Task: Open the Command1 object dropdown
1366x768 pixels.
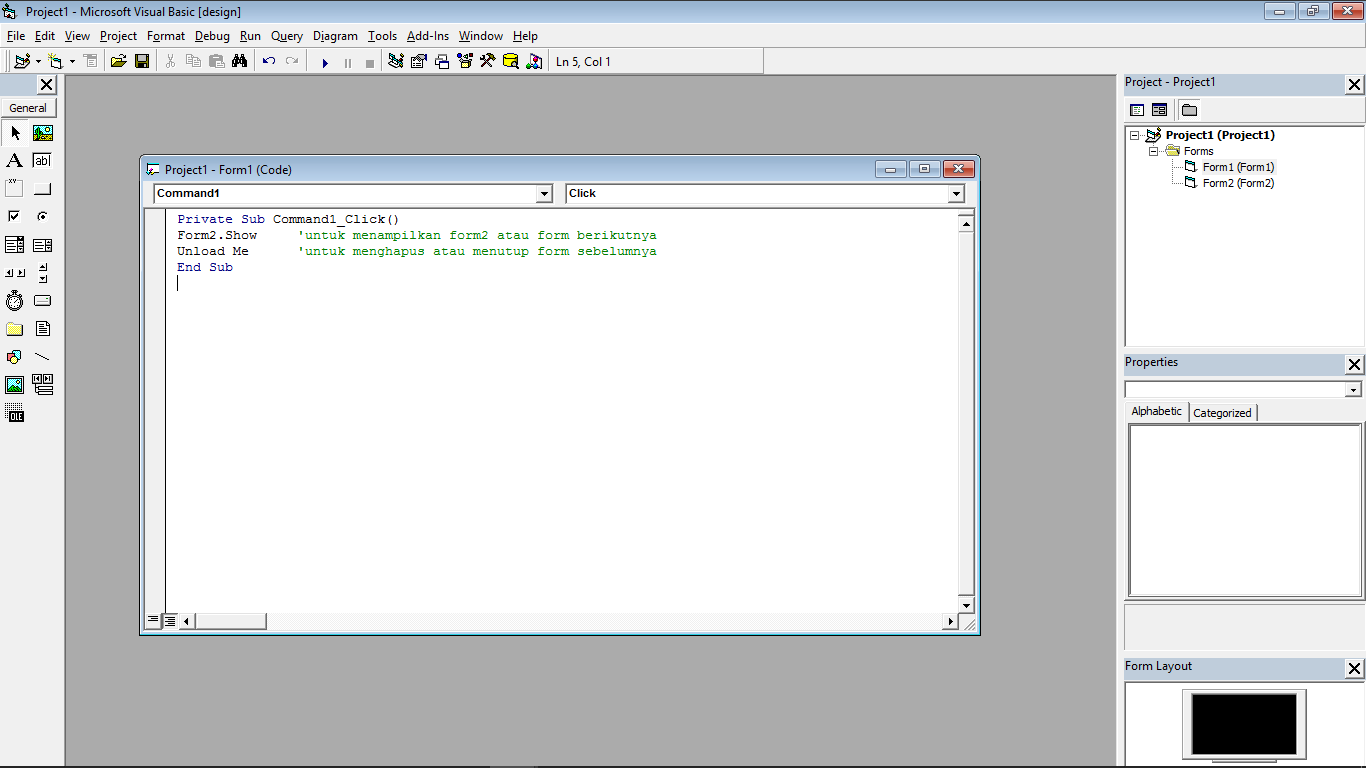Action: coord(544,193)
